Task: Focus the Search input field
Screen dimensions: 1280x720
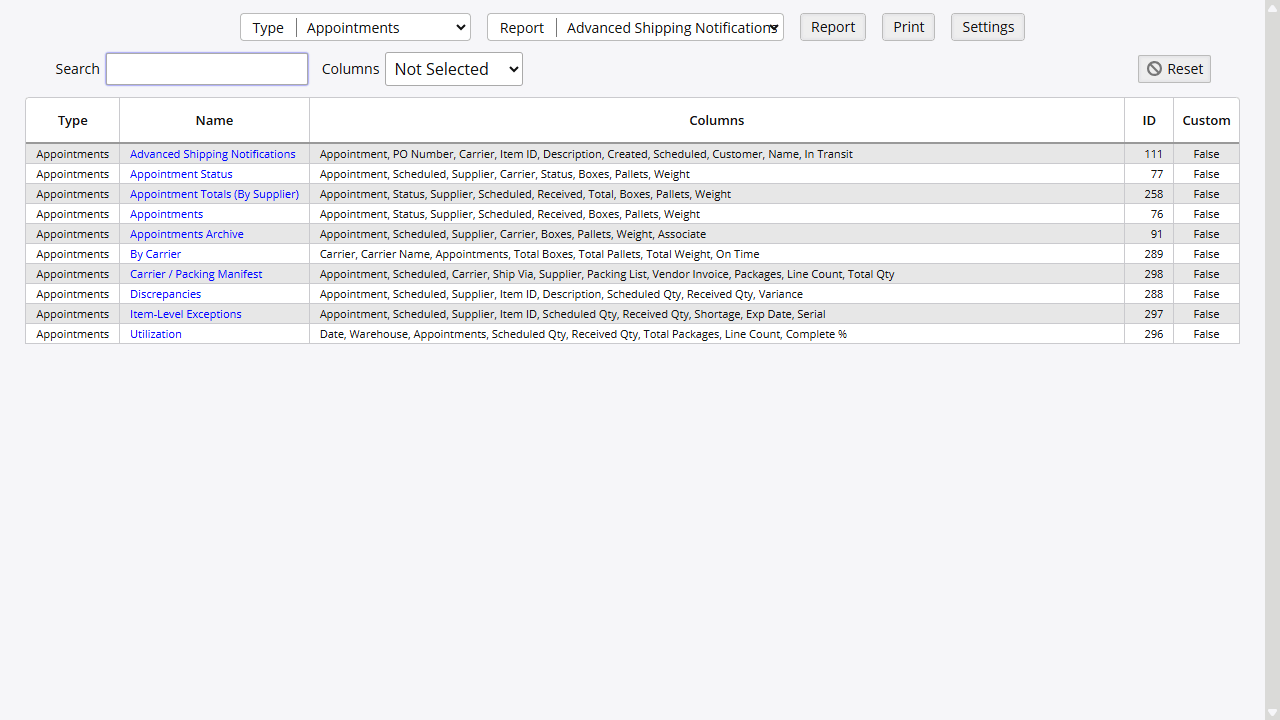Action: tap(207, 69)
